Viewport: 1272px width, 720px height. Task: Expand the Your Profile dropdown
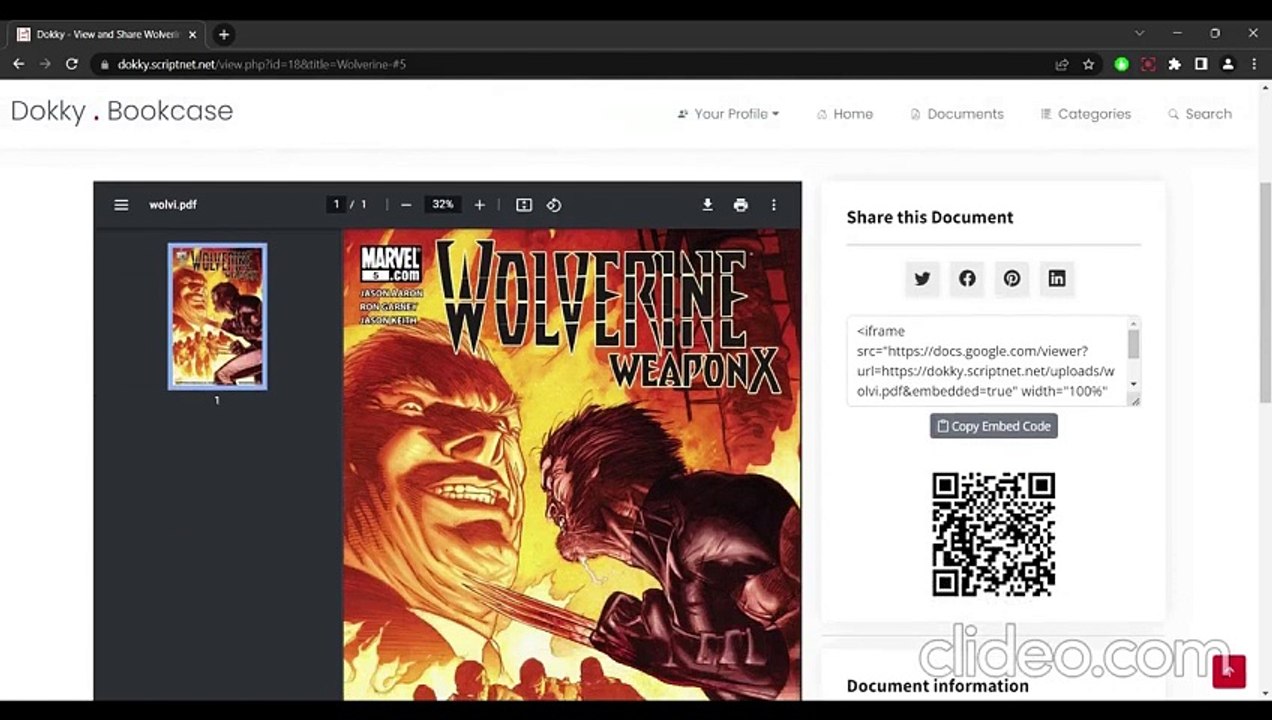[728, 114]
